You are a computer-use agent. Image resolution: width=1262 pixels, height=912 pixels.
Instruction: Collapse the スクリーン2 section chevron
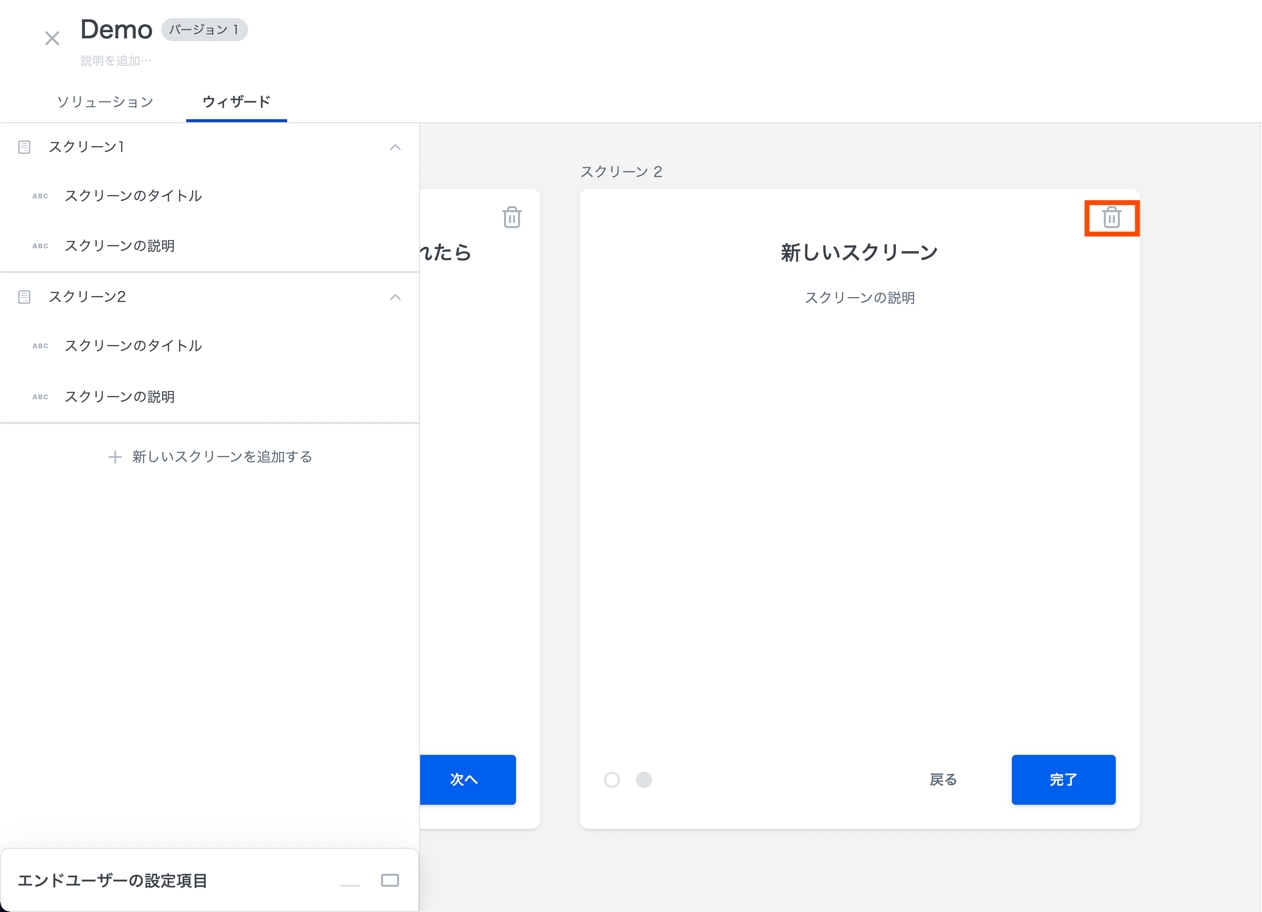[x=395, y=297]
